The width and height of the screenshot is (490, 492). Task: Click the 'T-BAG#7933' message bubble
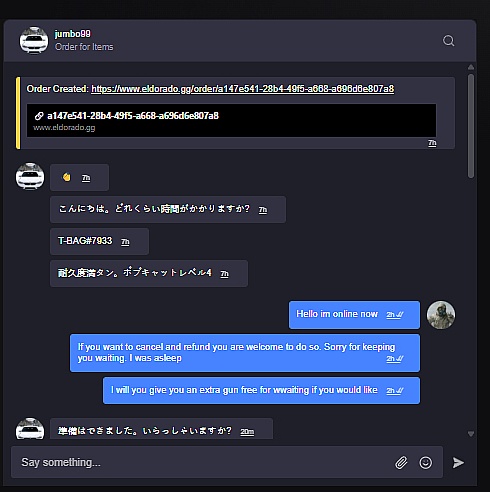[99, 241]
